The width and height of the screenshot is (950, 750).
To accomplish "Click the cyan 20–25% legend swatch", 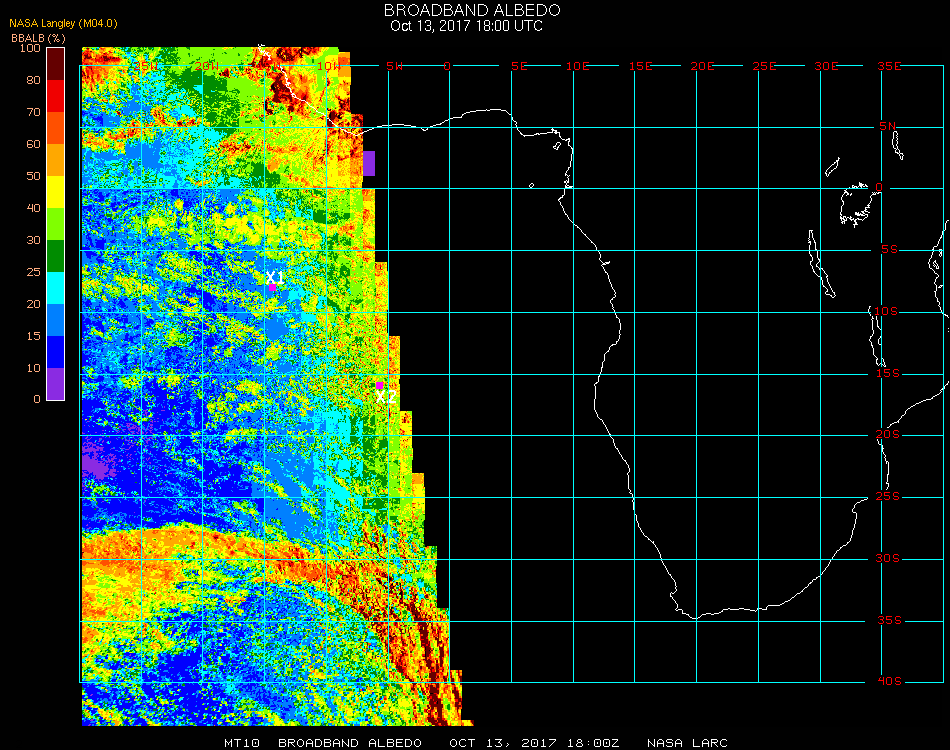I will click(x=56, y=288).
